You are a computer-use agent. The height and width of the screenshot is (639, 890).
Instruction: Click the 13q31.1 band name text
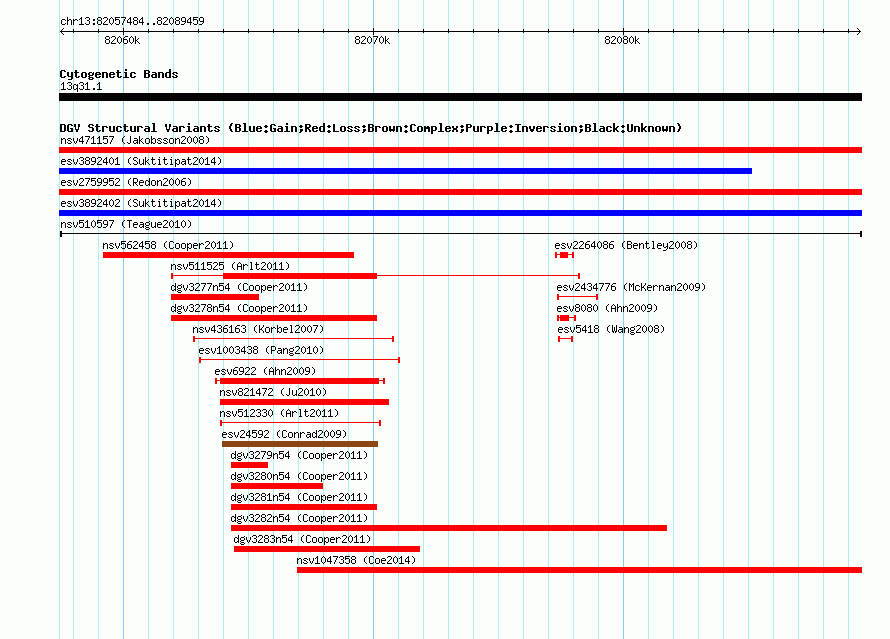click(x=81, y=86)
